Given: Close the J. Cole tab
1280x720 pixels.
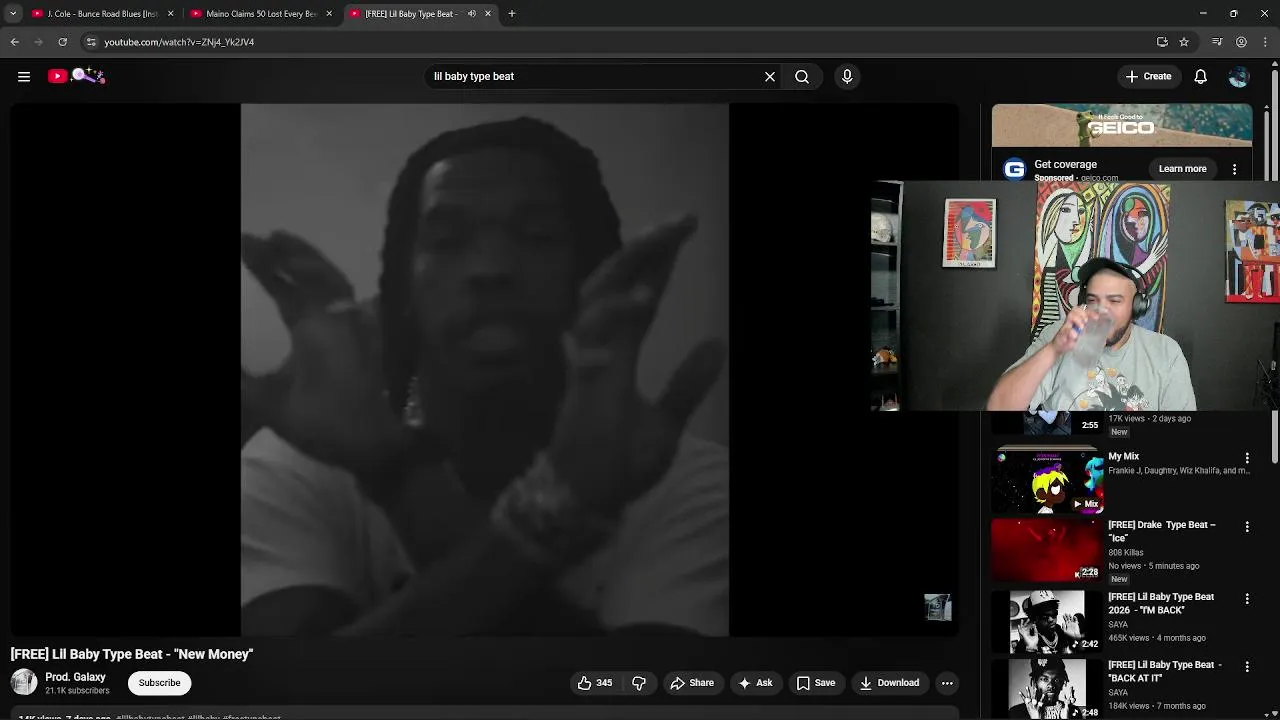Looking at the screenshot, I should (170, 14).
